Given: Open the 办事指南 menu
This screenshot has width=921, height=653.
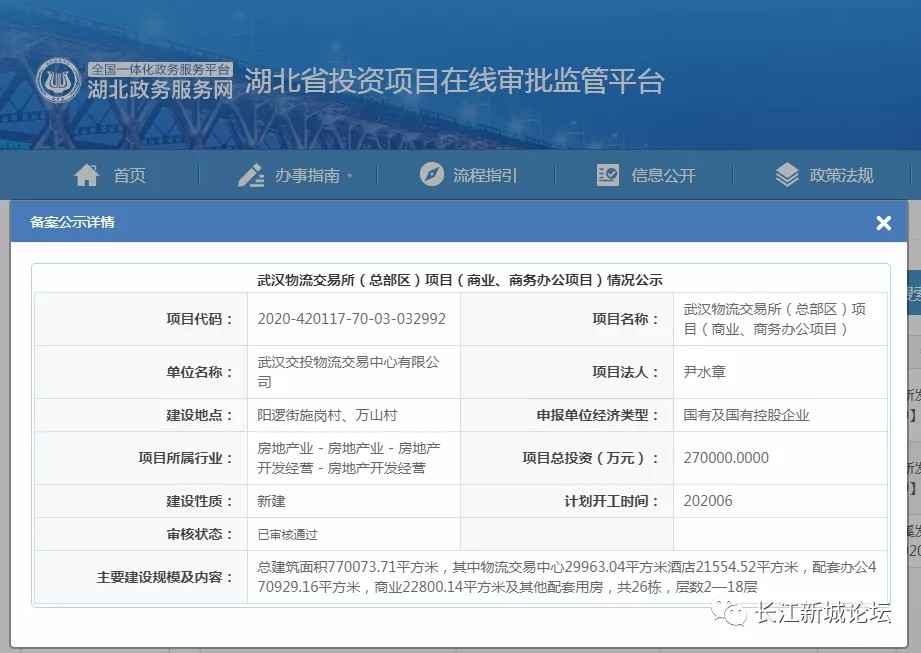Looking at the screenshot, I should 307,175.
